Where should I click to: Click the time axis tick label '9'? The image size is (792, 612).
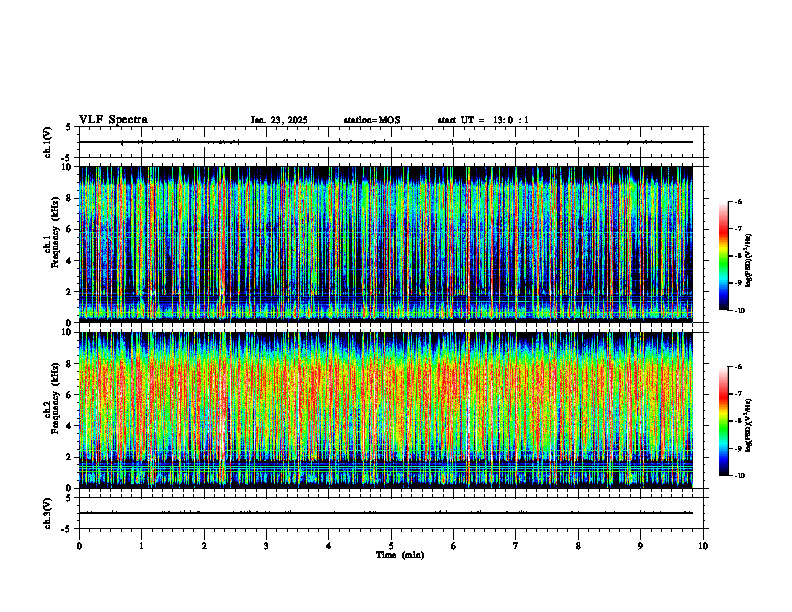pos(640,546)
